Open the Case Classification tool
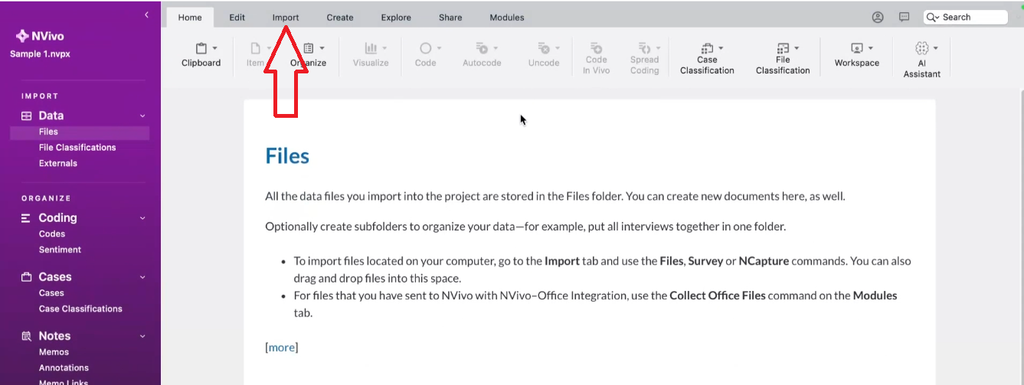 [x=707, y=59]
